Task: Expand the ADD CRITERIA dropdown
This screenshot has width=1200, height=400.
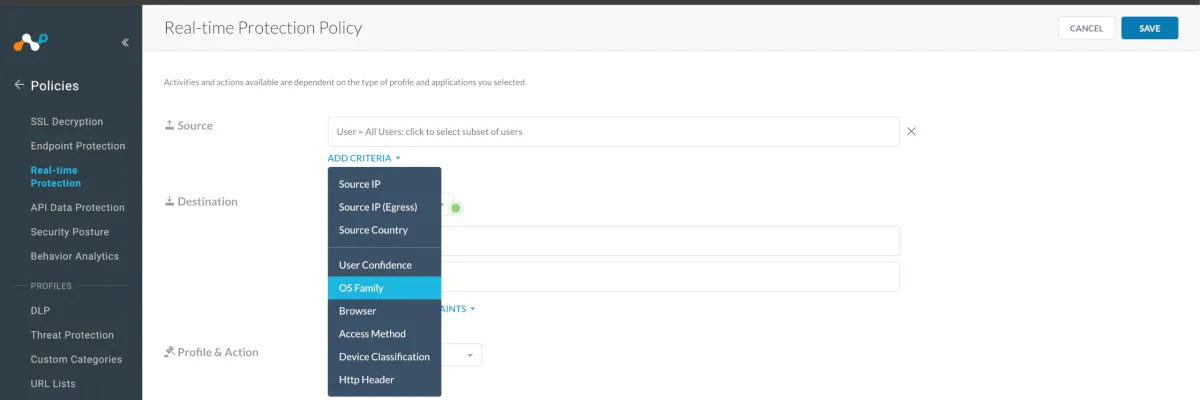Action: coord(363,158)
